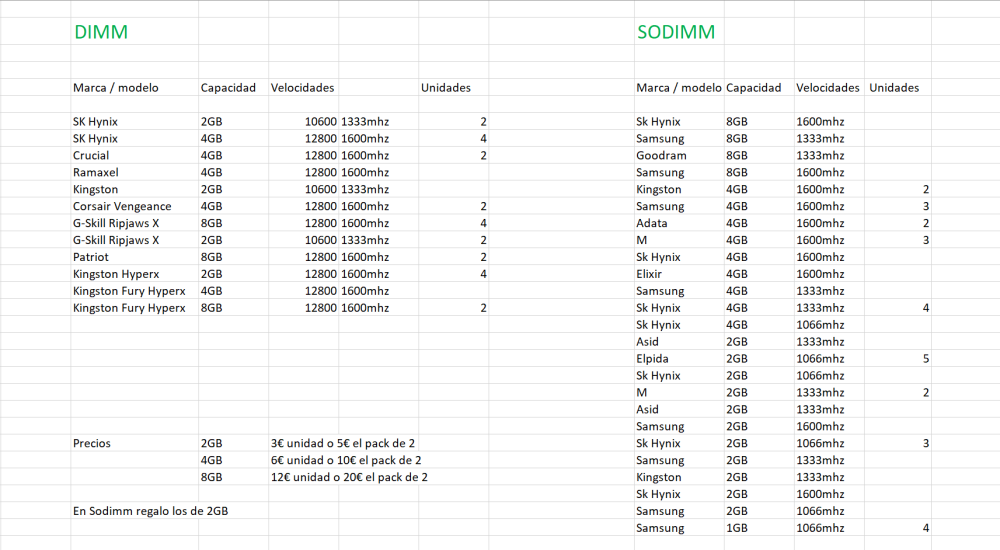Select the Precios row 2GB cell

[x=211, y=443]
